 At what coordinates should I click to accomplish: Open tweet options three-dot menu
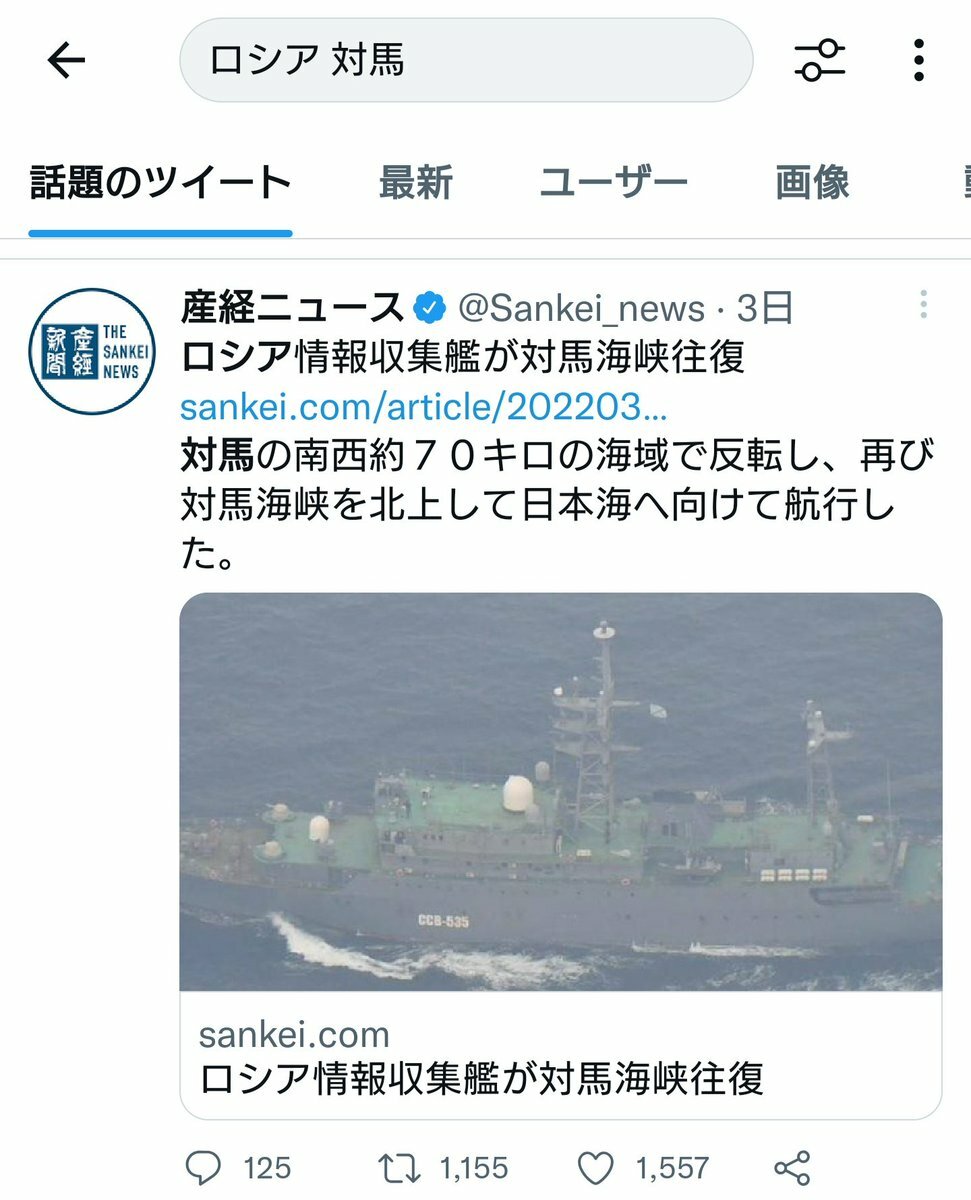[x=923, y=304]
